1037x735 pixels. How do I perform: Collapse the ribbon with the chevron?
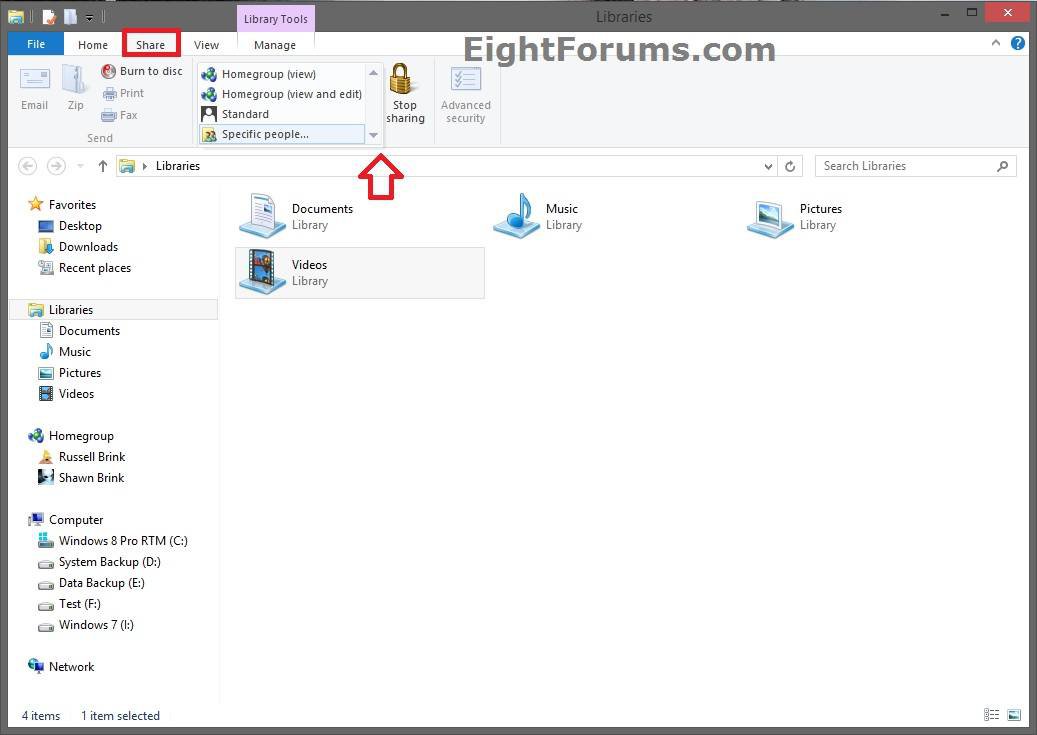coord(996,44)
